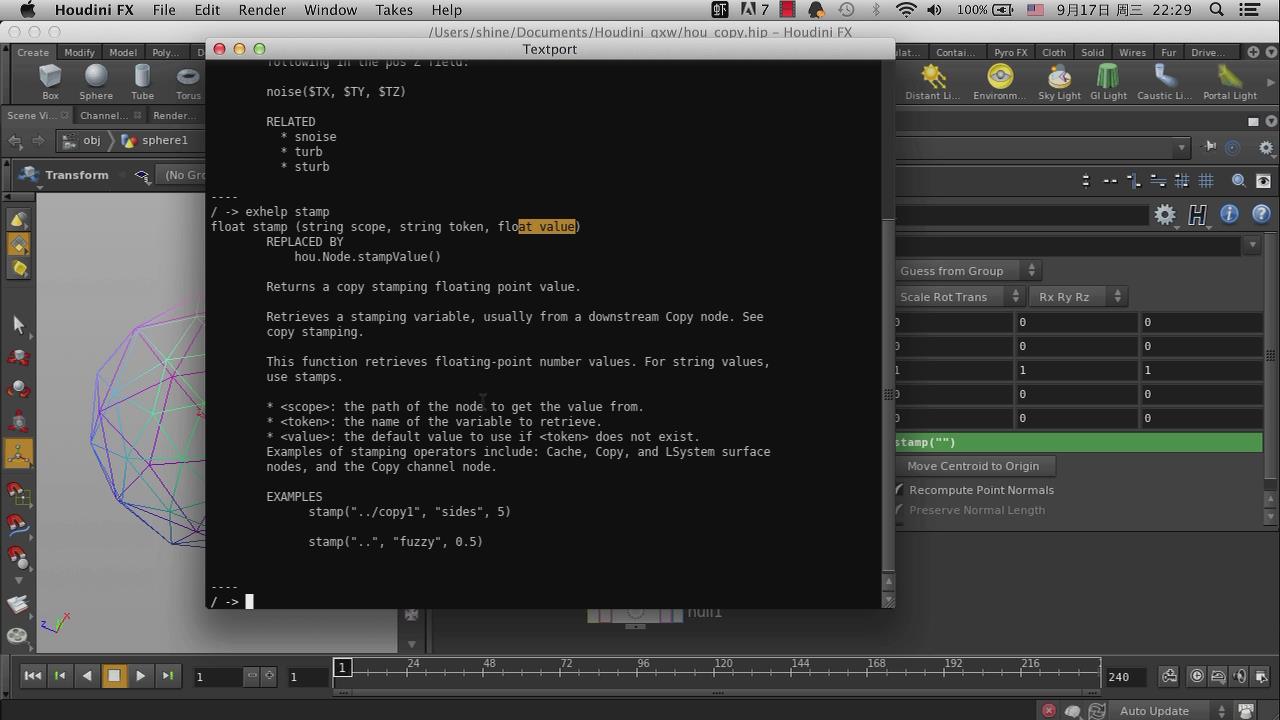
Task: Open the Houdini presets H menu
Action: point(1198,214)
